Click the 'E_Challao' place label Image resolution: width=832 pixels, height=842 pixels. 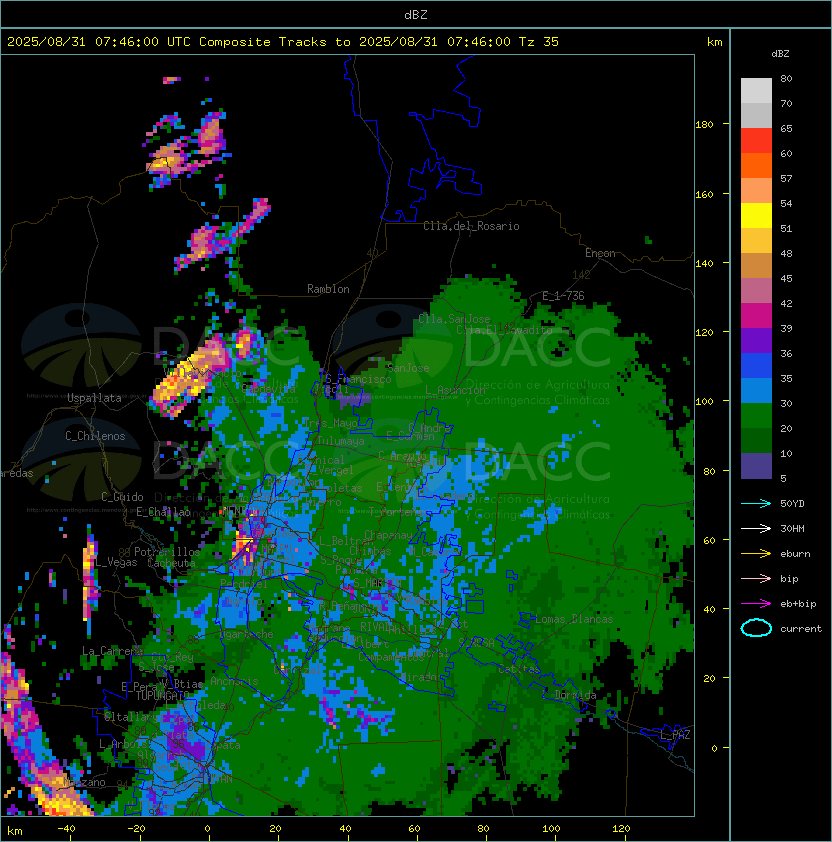coord(163,512)
